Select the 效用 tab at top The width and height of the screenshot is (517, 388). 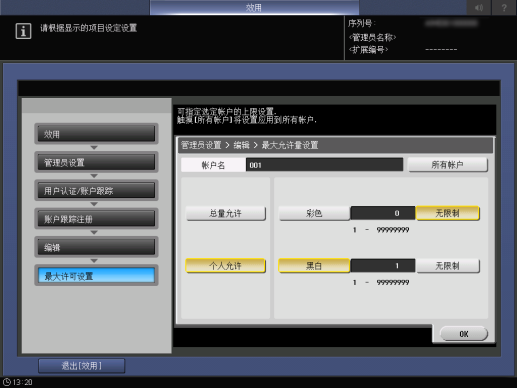click(254, 7)
